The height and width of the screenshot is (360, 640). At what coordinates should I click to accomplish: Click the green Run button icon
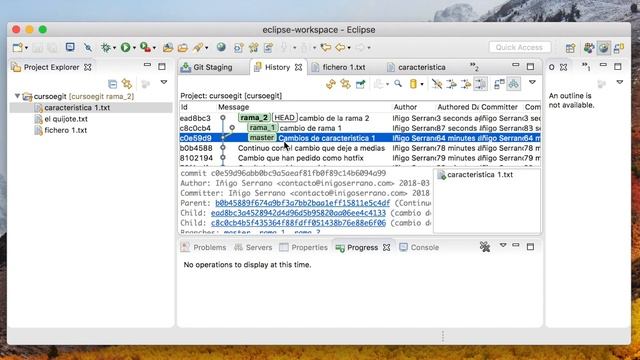pyautogui.click(x=125, y=47)
